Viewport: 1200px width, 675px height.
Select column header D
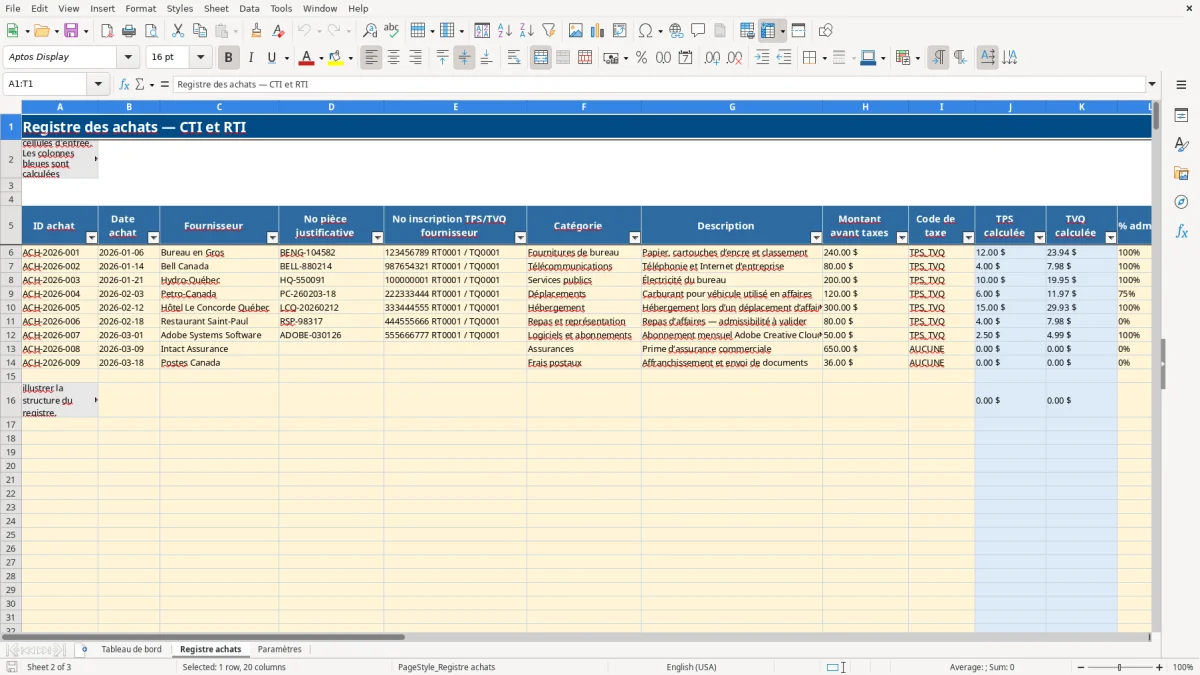(x=331, y=107)
